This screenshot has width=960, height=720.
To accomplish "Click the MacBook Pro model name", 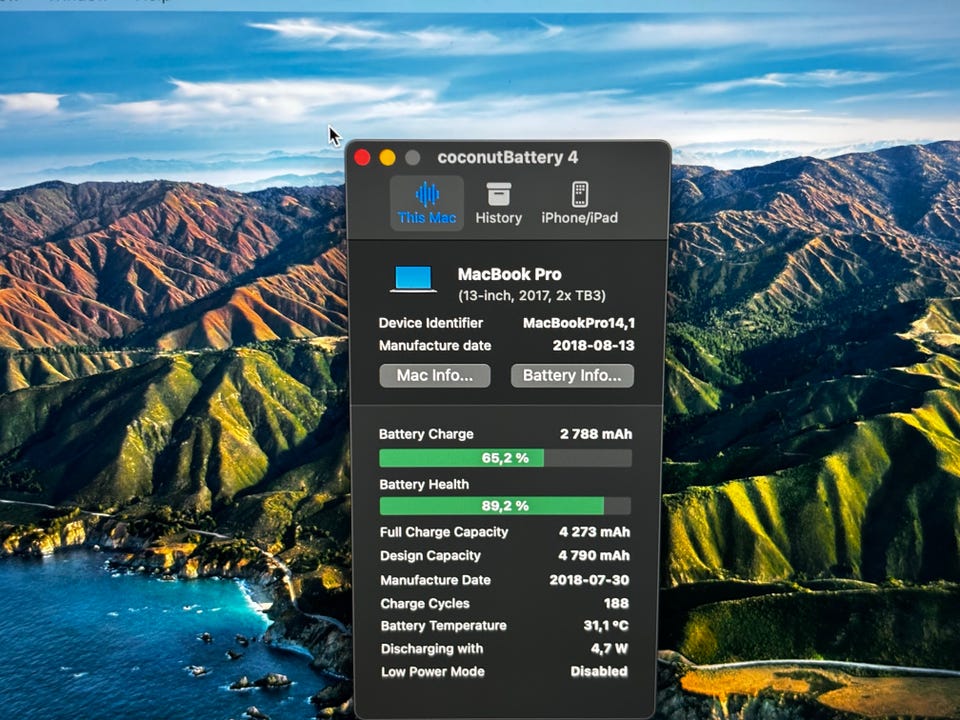I will tap(509, 274).
